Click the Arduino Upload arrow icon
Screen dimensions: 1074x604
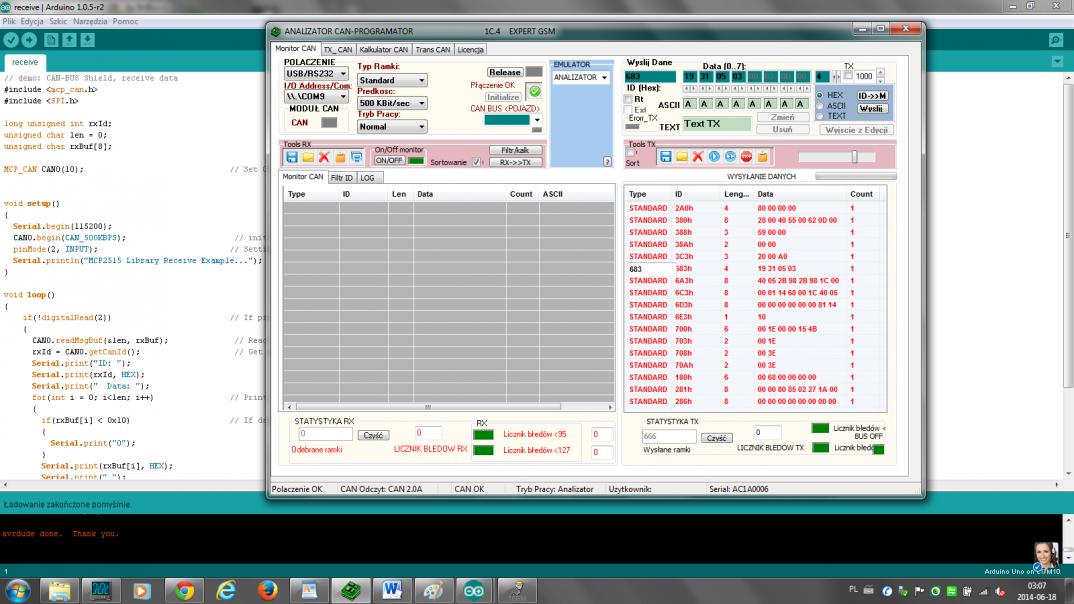[30, 40]
